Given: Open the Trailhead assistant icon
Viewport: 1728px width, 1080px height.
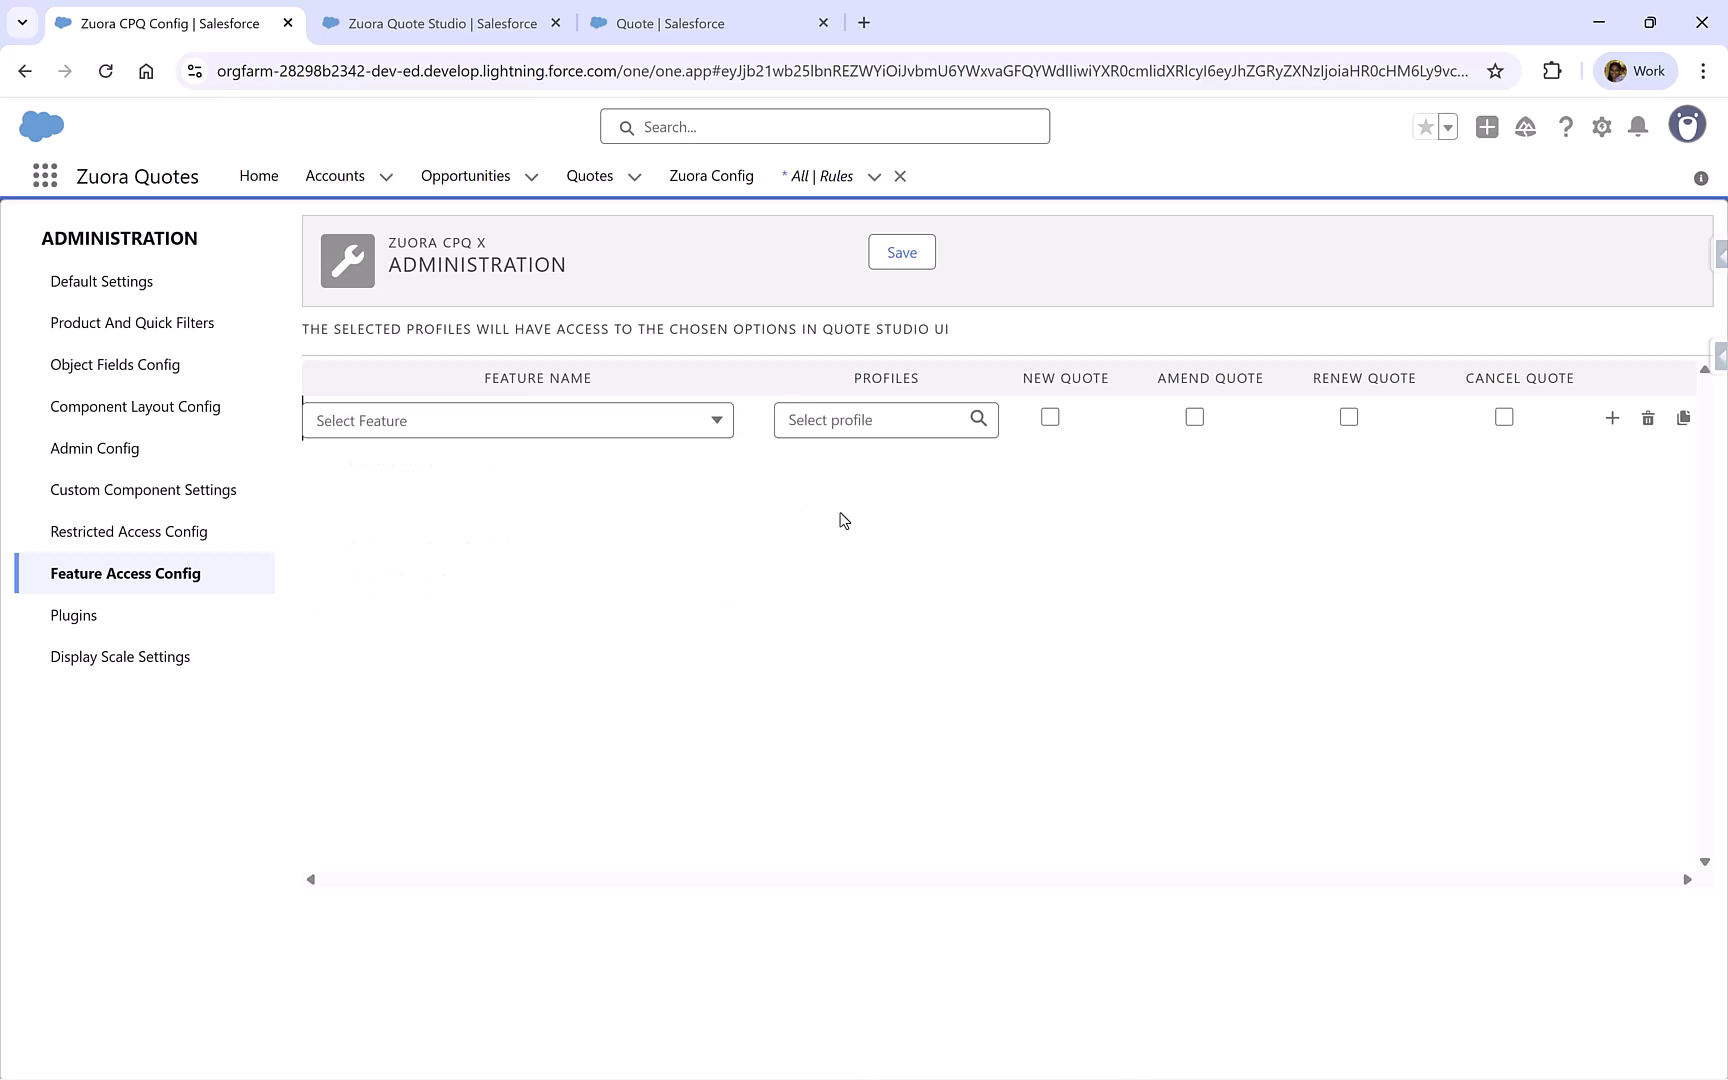Looking at the screenshot, I should pyautogui.click(x=1526, y=127).
